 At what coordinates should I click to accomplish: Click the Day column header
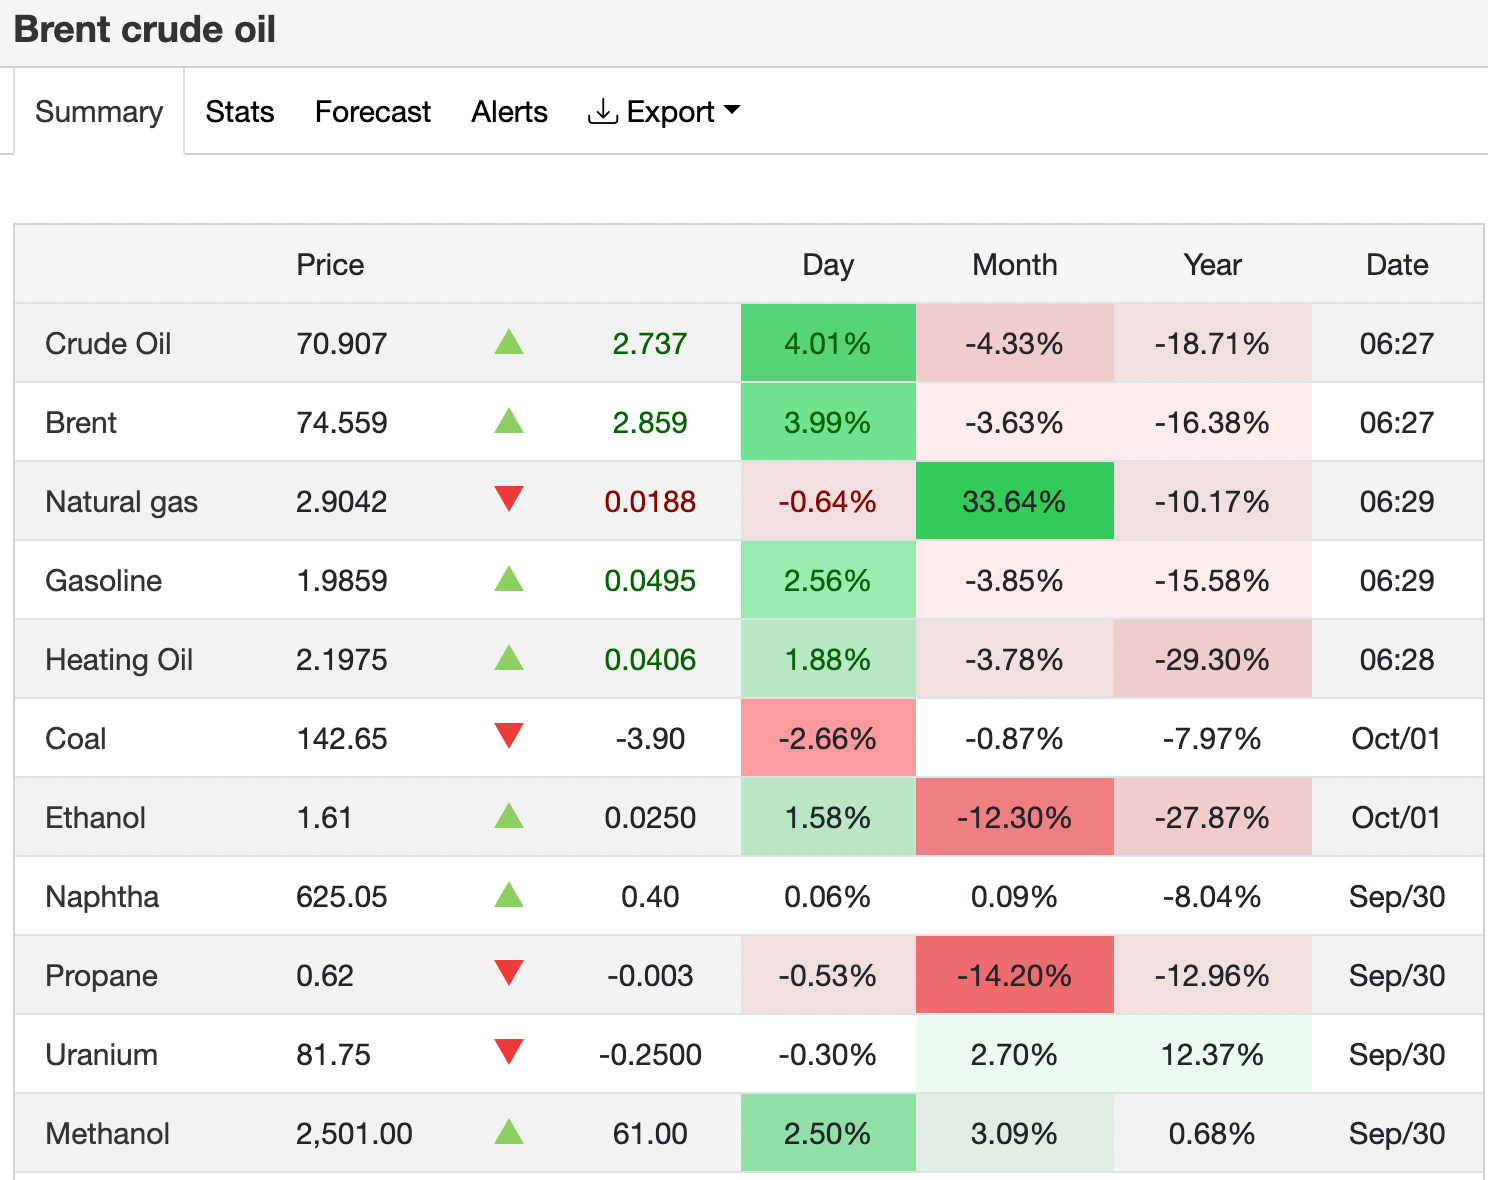828,265
